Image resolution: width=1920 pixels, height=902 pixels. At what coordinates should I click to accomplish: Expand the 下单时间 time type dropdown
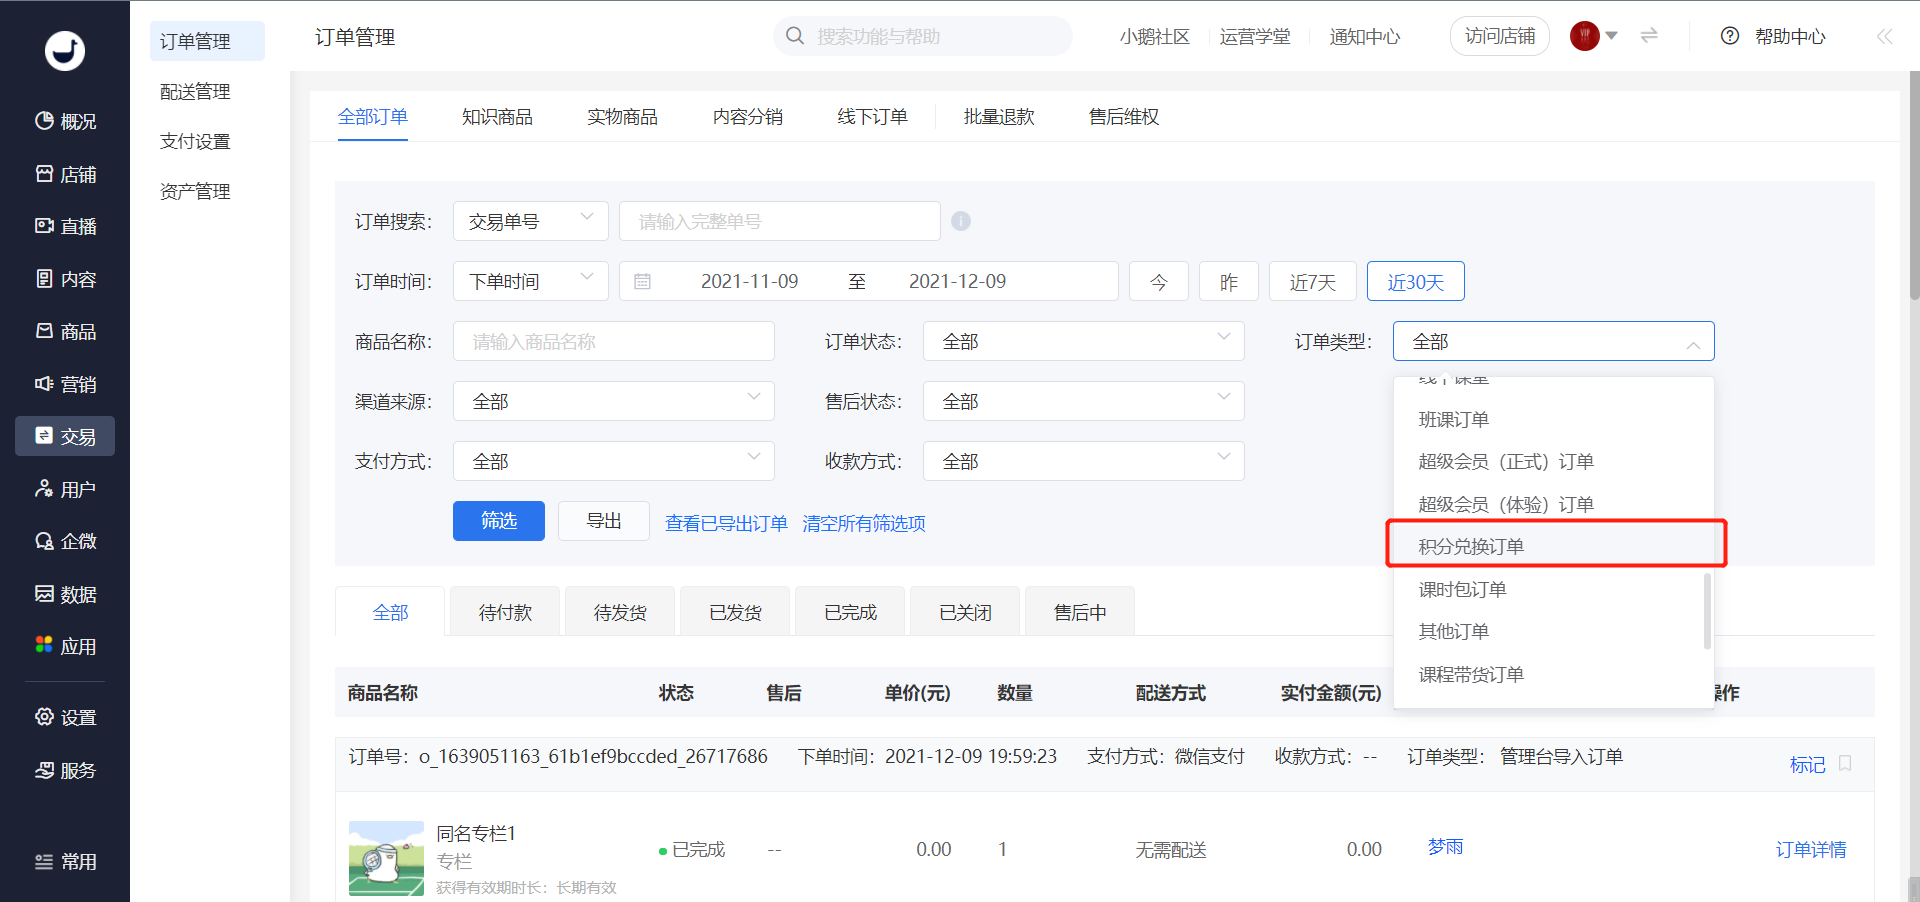531,281
